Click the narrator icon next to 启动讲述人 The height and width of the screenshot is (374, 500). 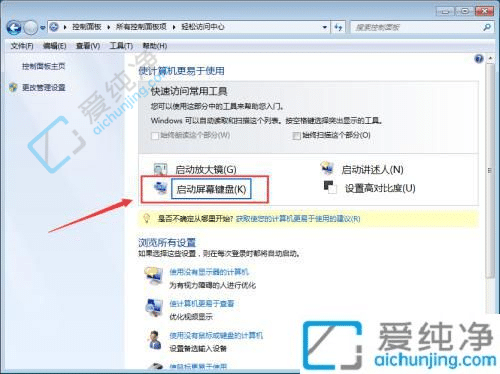327,168
